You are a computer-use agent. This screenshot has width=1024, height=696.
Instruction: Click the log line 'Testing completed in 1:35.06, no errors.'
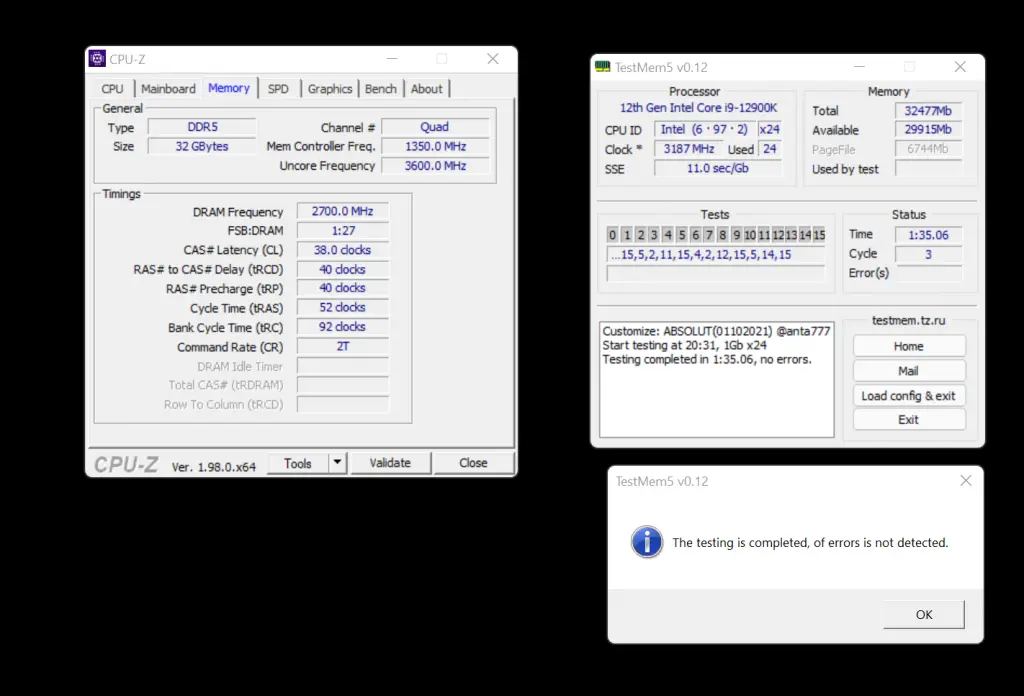click(x=707, y=359)
